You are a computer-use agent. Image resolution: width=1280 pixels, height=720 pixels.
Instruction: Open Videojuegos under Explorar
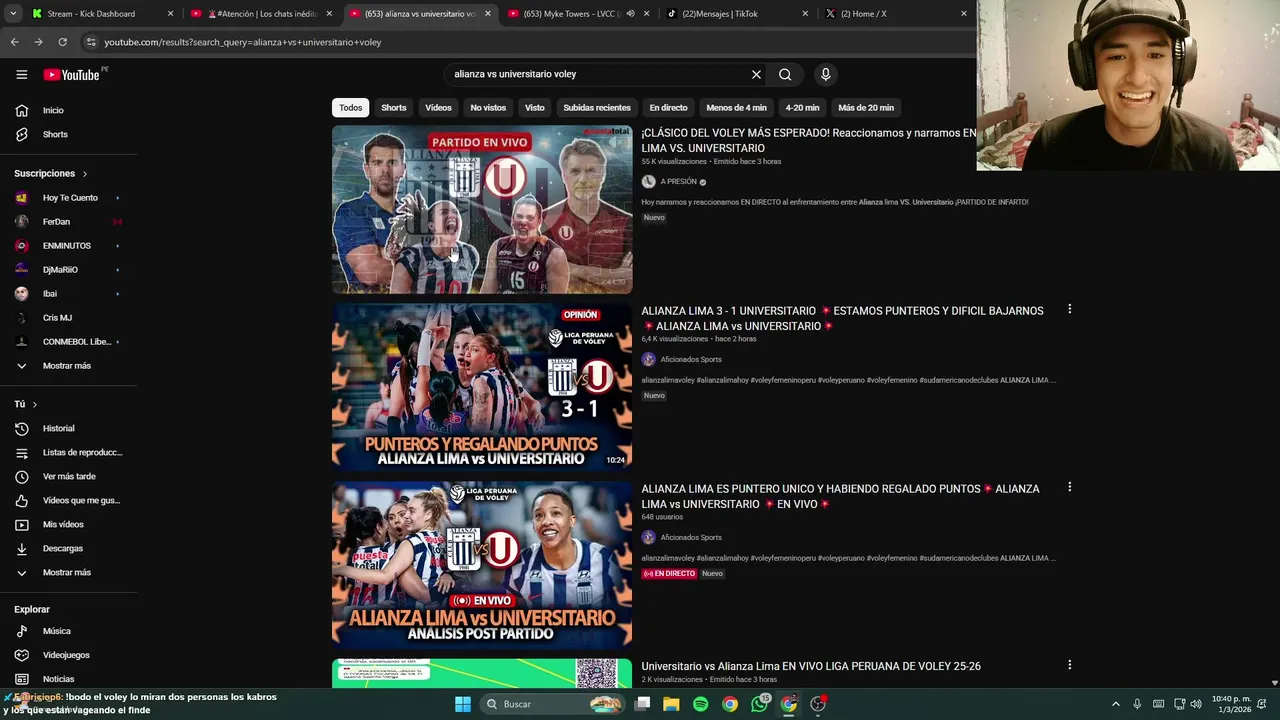tap(68, 655)
